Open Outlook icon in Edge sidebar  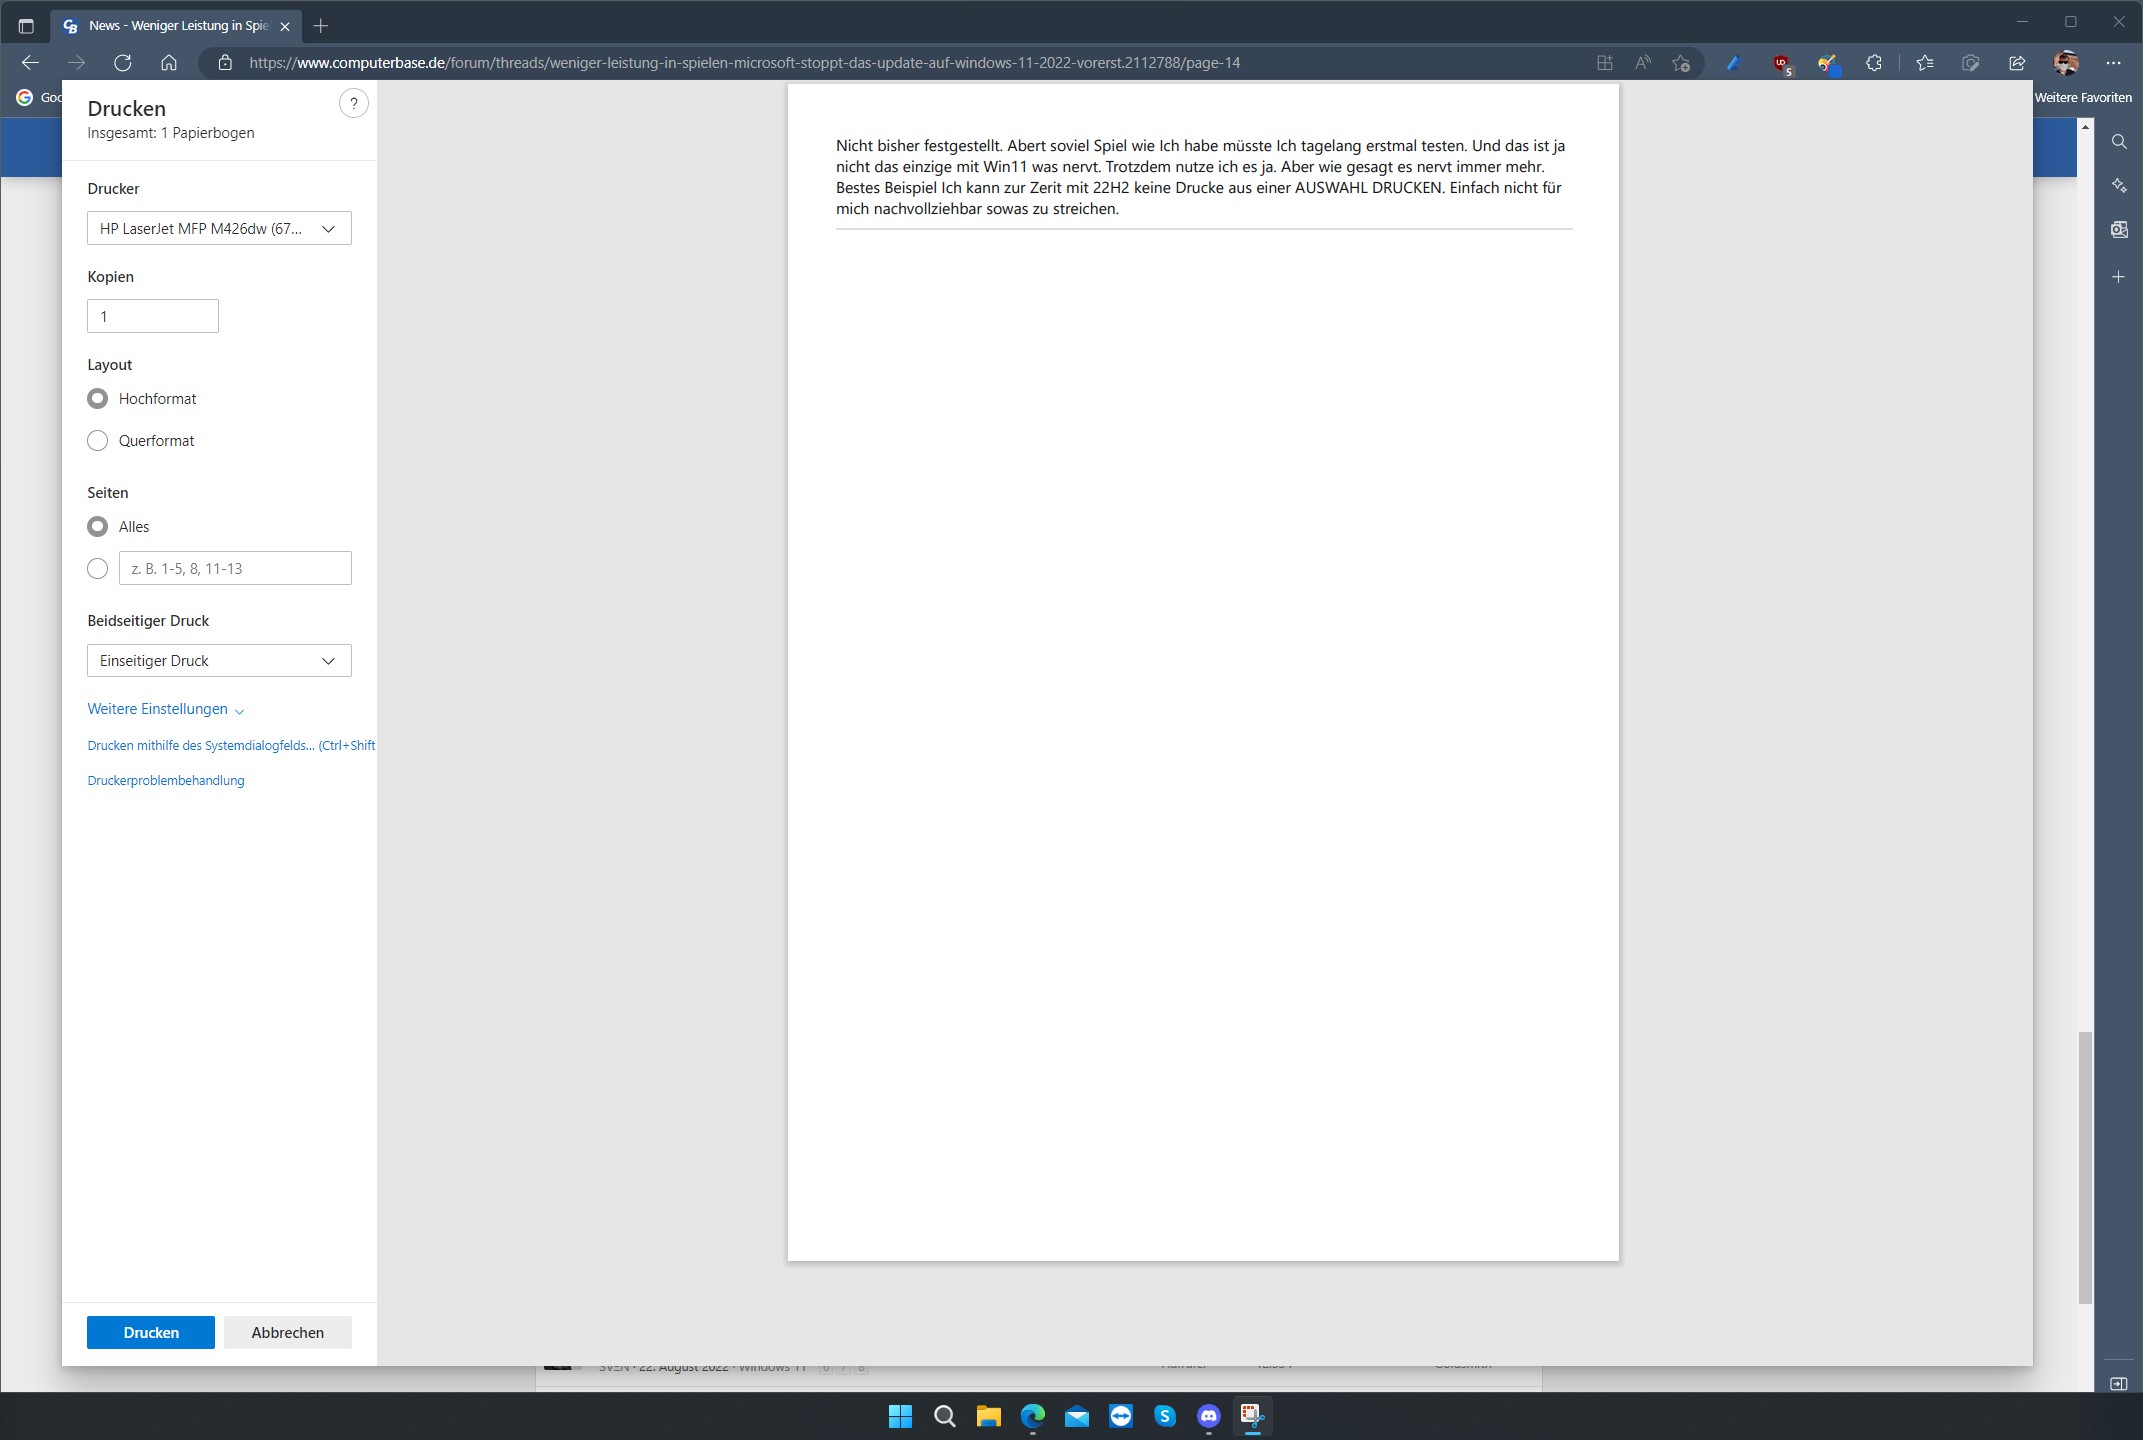click(x=2118, y=230)
